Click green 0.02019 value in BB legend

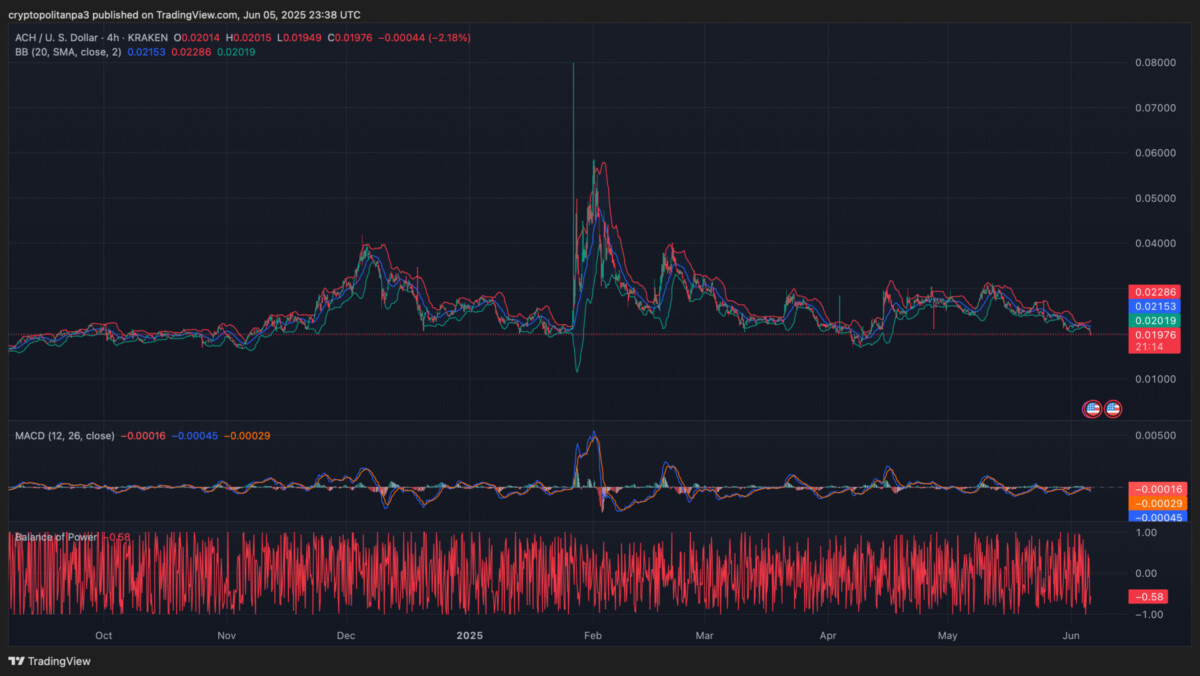(x=236, y=51)
